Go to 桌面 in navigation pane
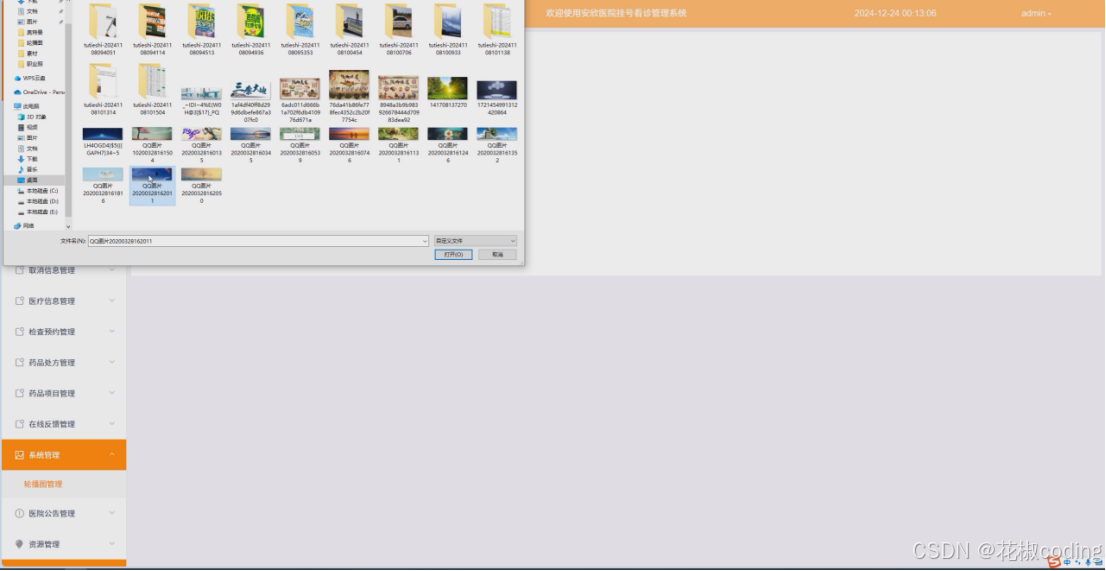1106x571 pixels. (34, 180)
